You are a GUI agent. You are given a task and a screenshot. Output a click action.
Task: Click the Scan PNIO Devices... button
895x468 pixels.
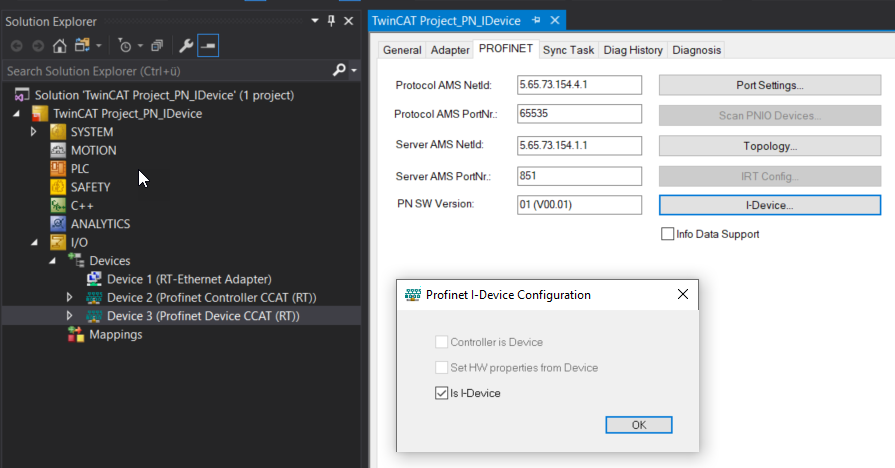[769, 115]
